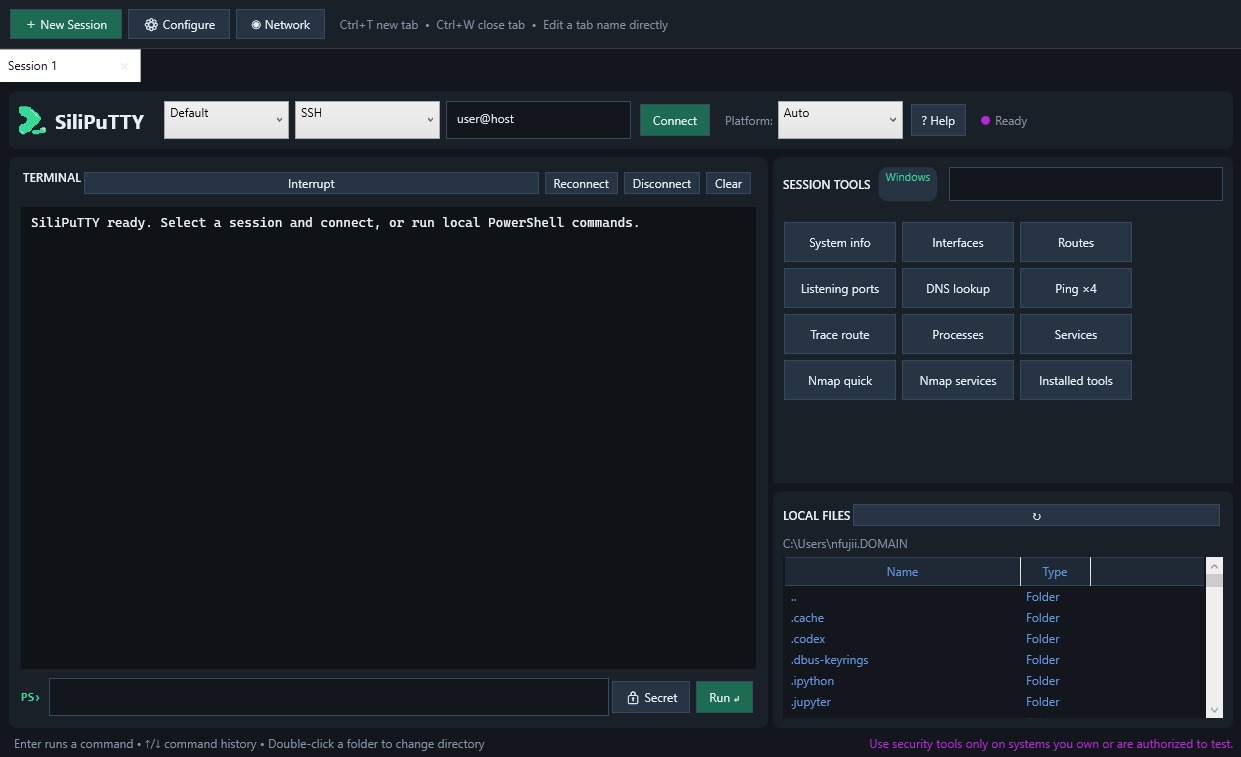Run the System info tool

[840, 242]
